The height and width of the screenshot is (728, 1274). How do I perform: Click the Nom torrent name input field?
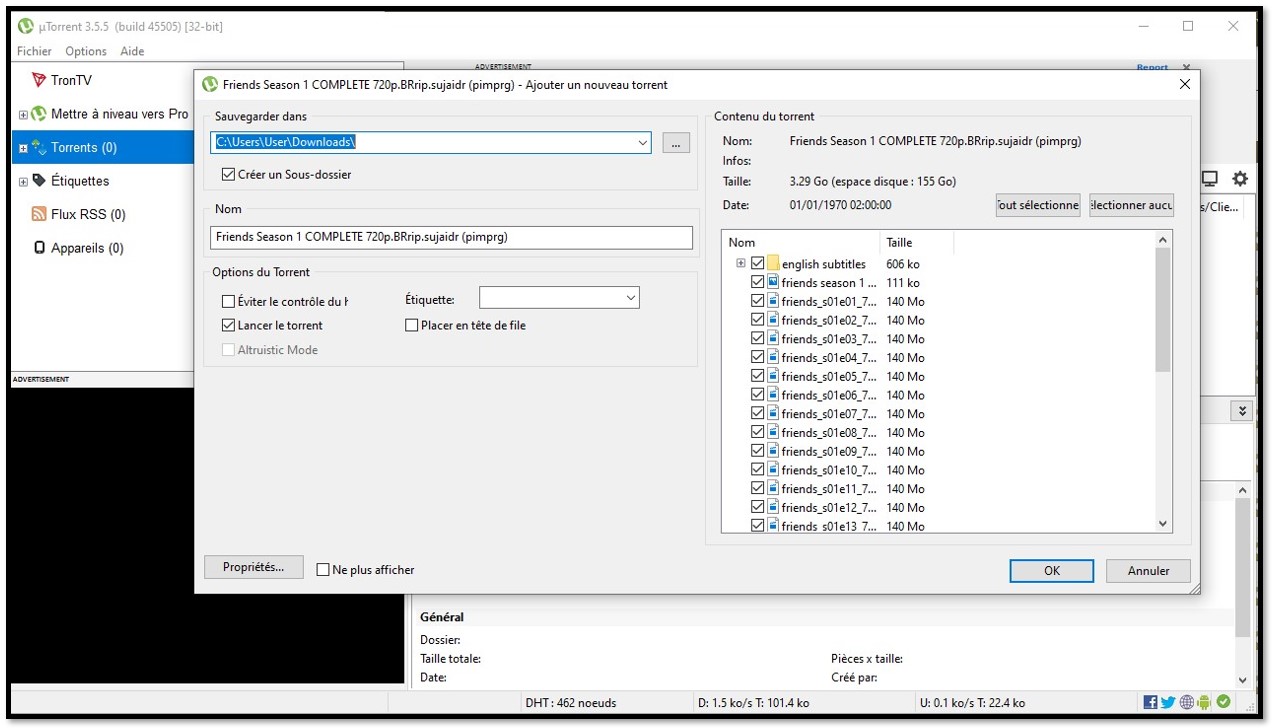click(451, 237)
